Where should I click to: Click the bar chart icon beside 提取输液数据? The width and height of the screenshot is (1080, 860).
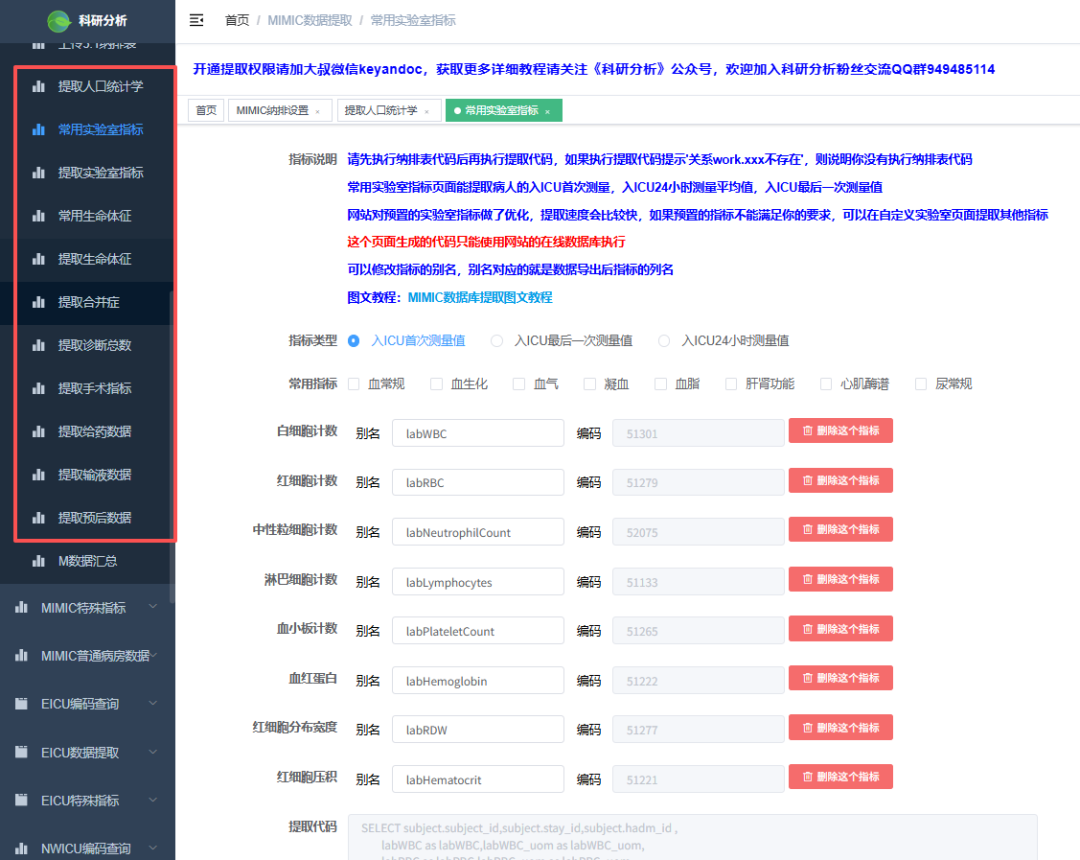[x=39, y=474]
